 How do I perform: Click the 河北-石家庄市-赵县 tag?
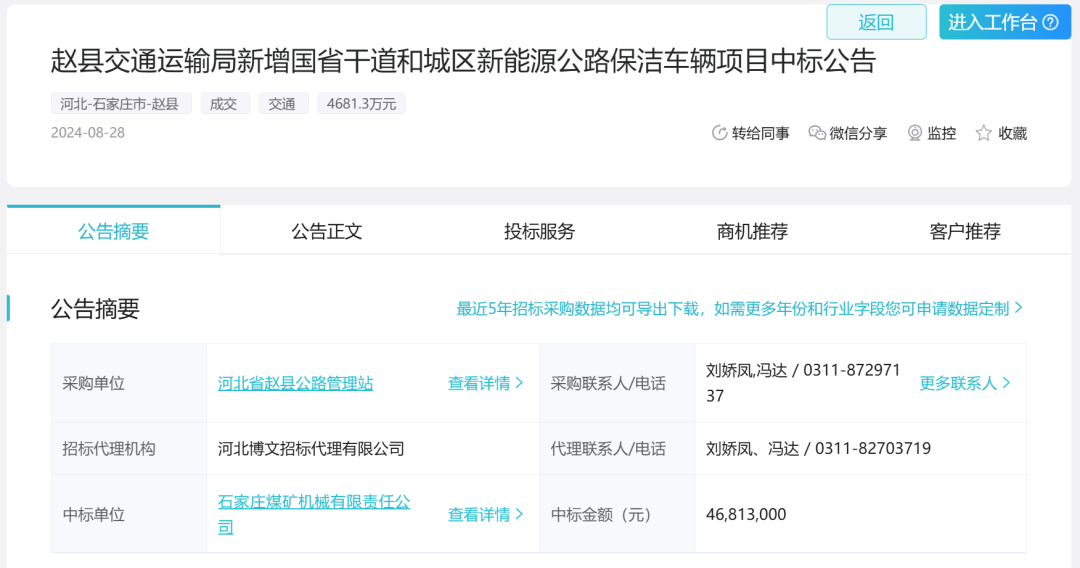(x=121, y=104)
